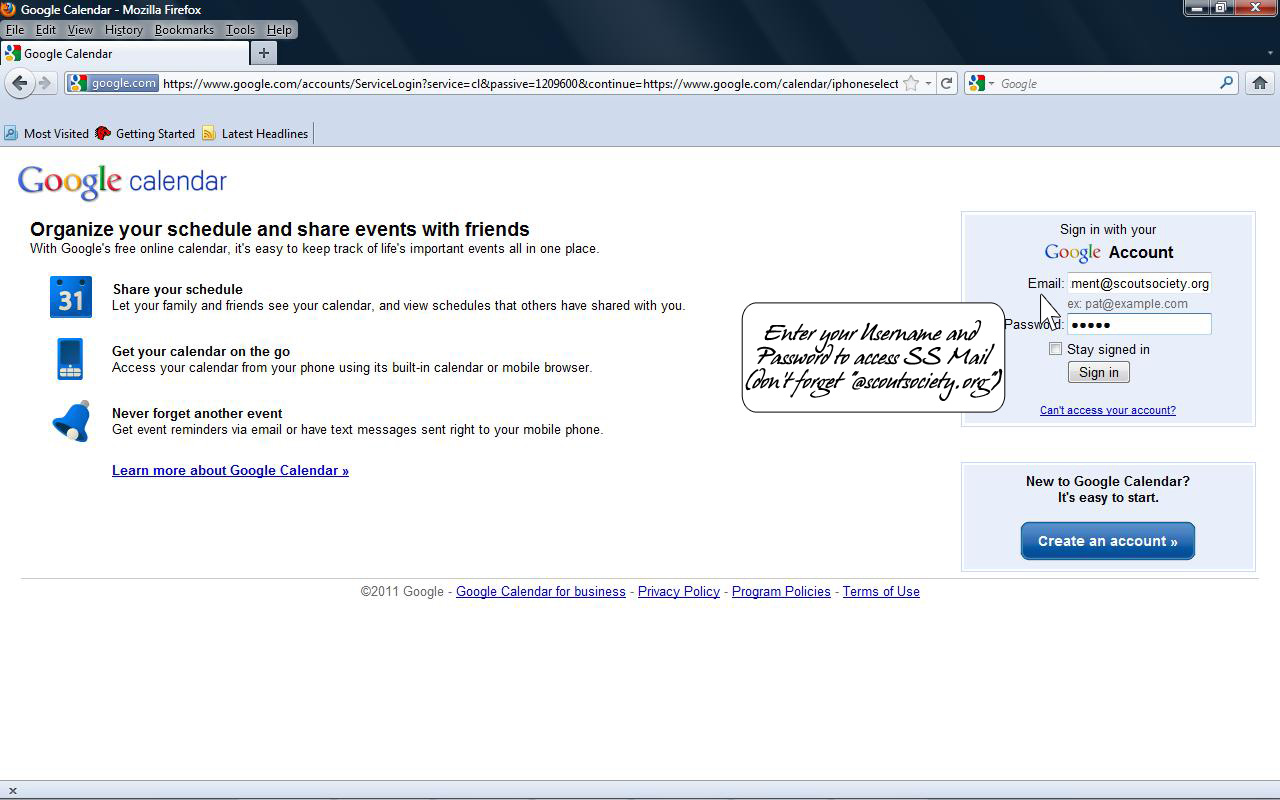Click the Reload page icon

coord(946,83)
